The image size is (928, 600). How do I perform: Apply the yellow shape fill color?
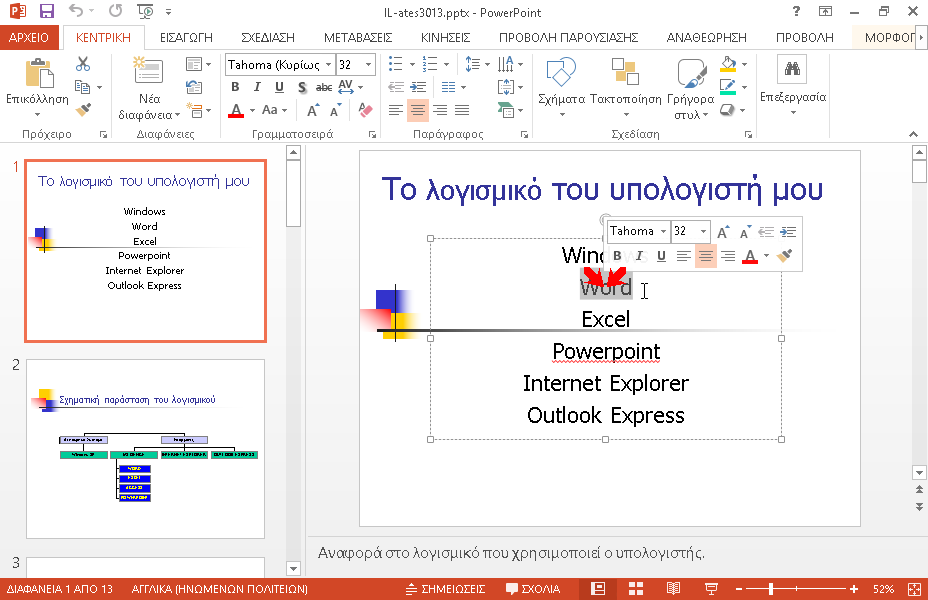coord(728,64)
